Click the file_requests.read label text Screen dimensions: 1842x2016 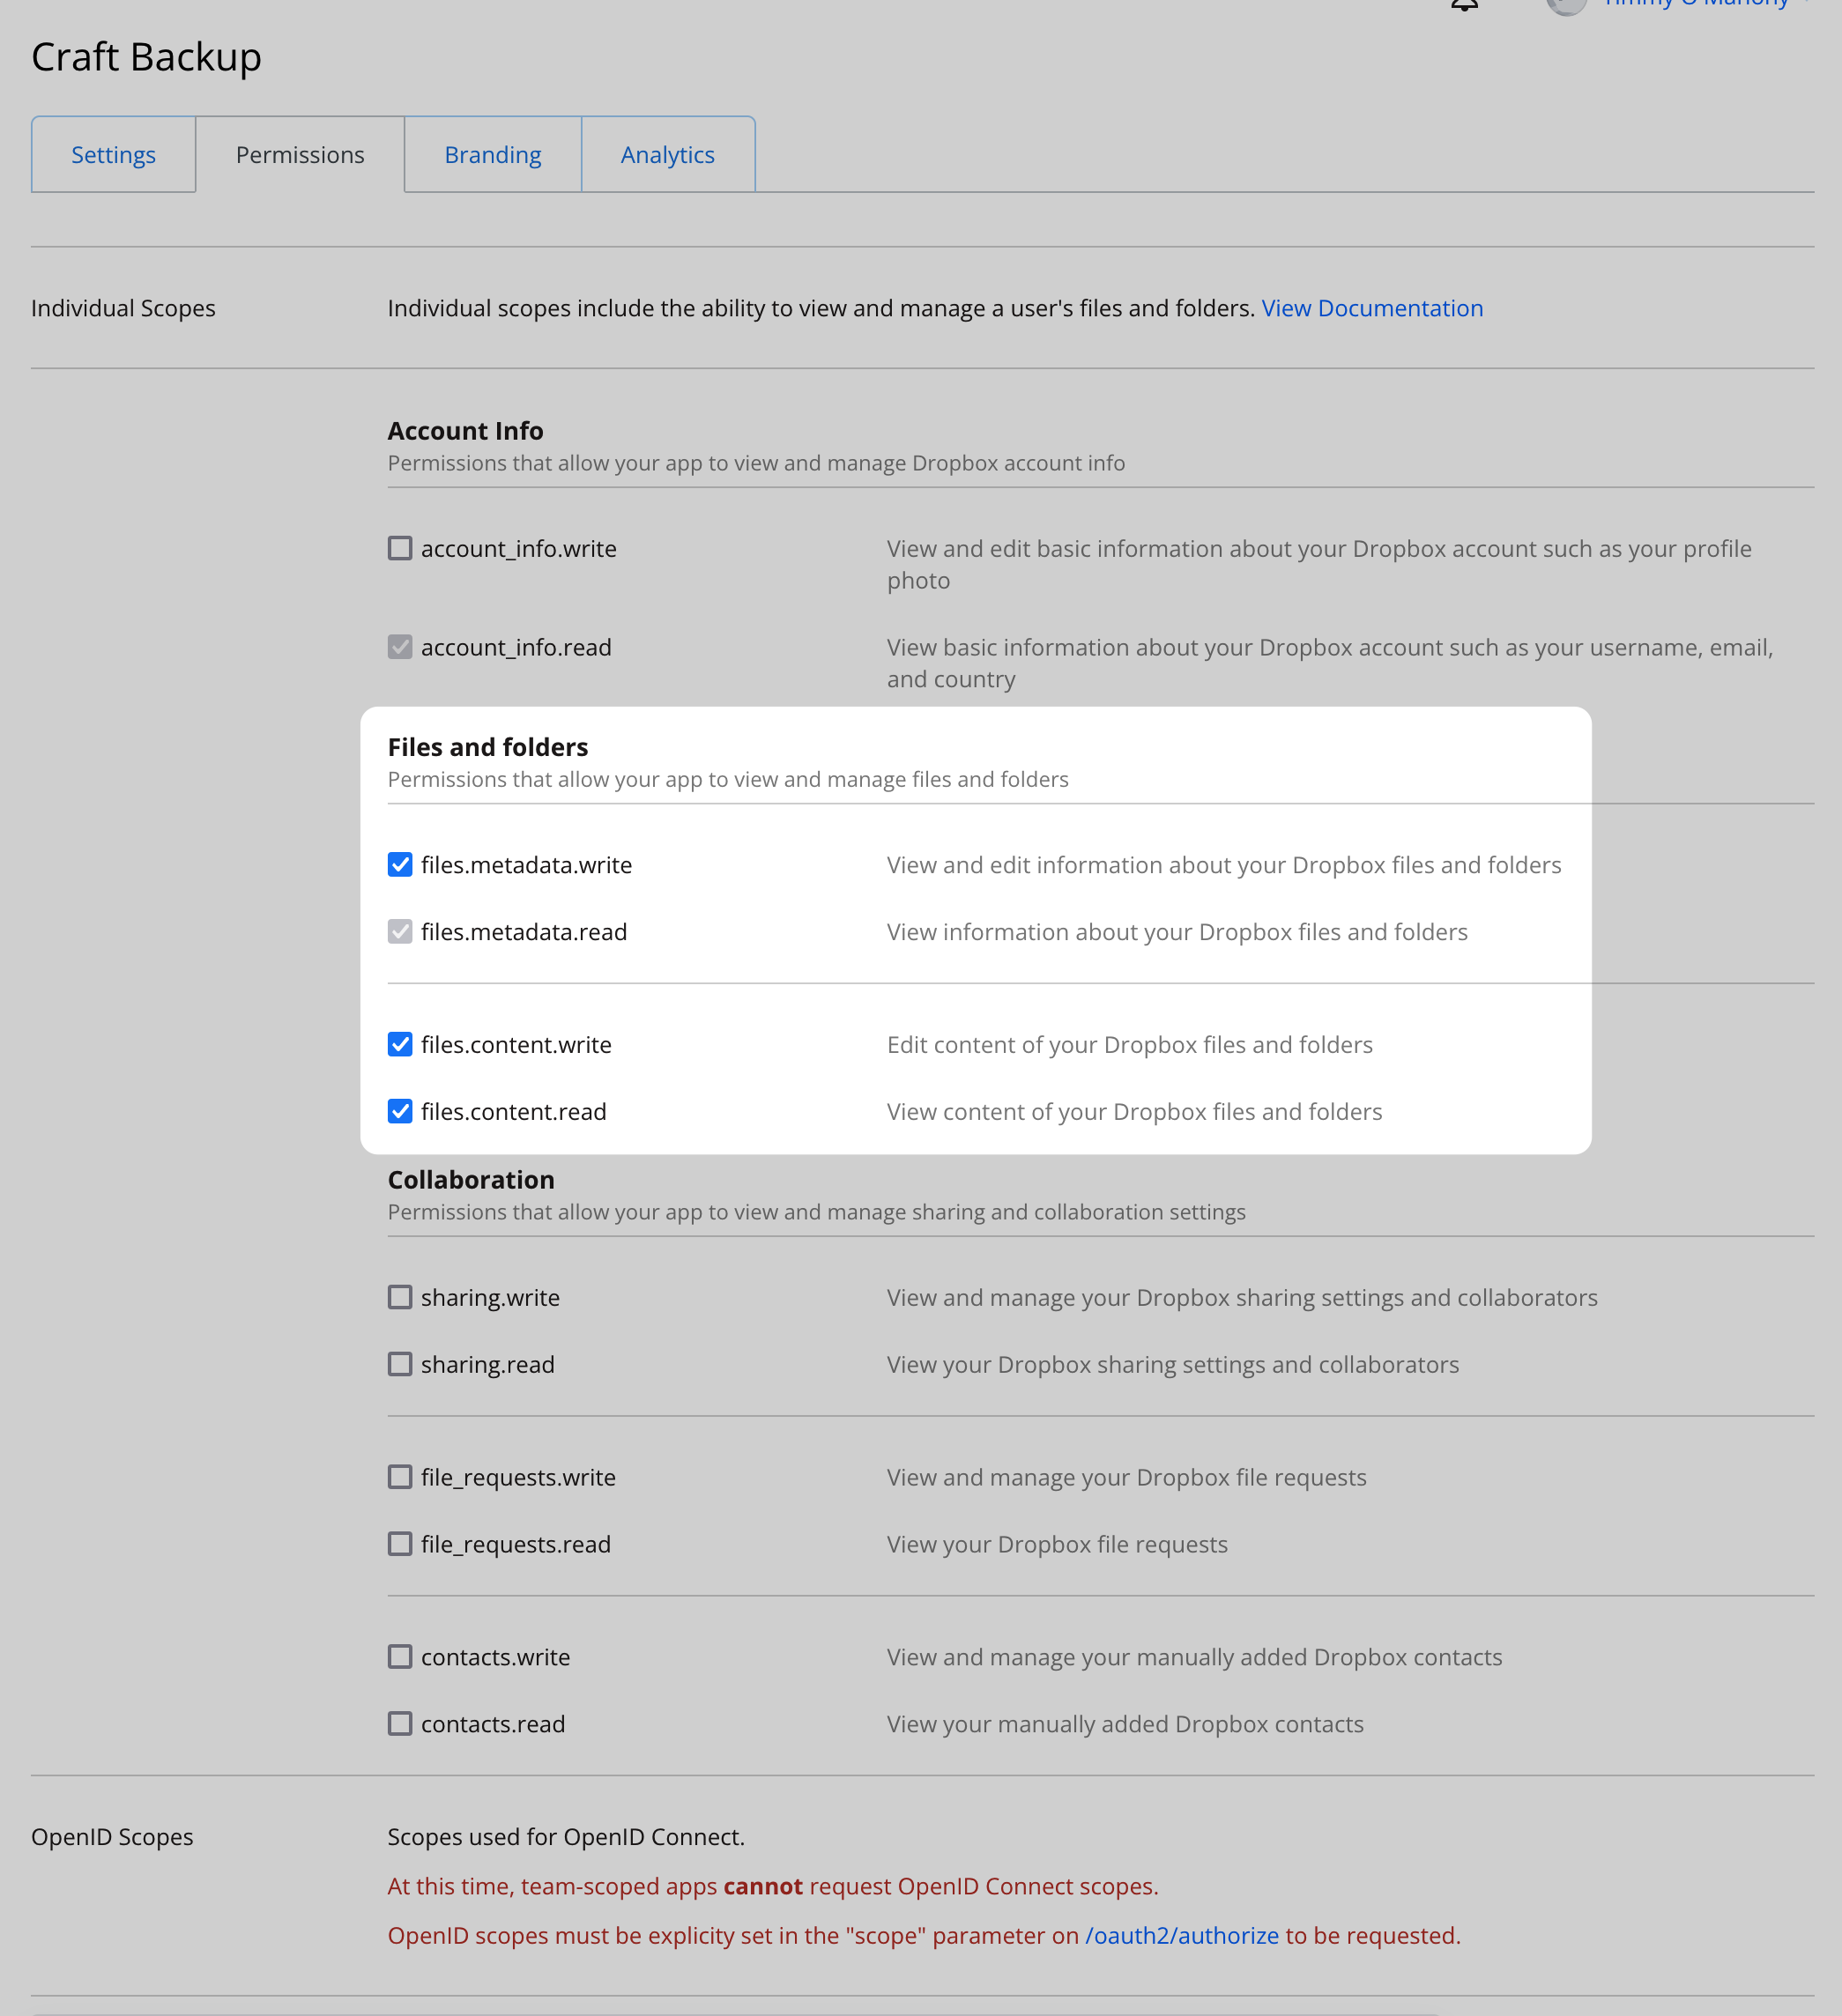(x=516, y=1544)
